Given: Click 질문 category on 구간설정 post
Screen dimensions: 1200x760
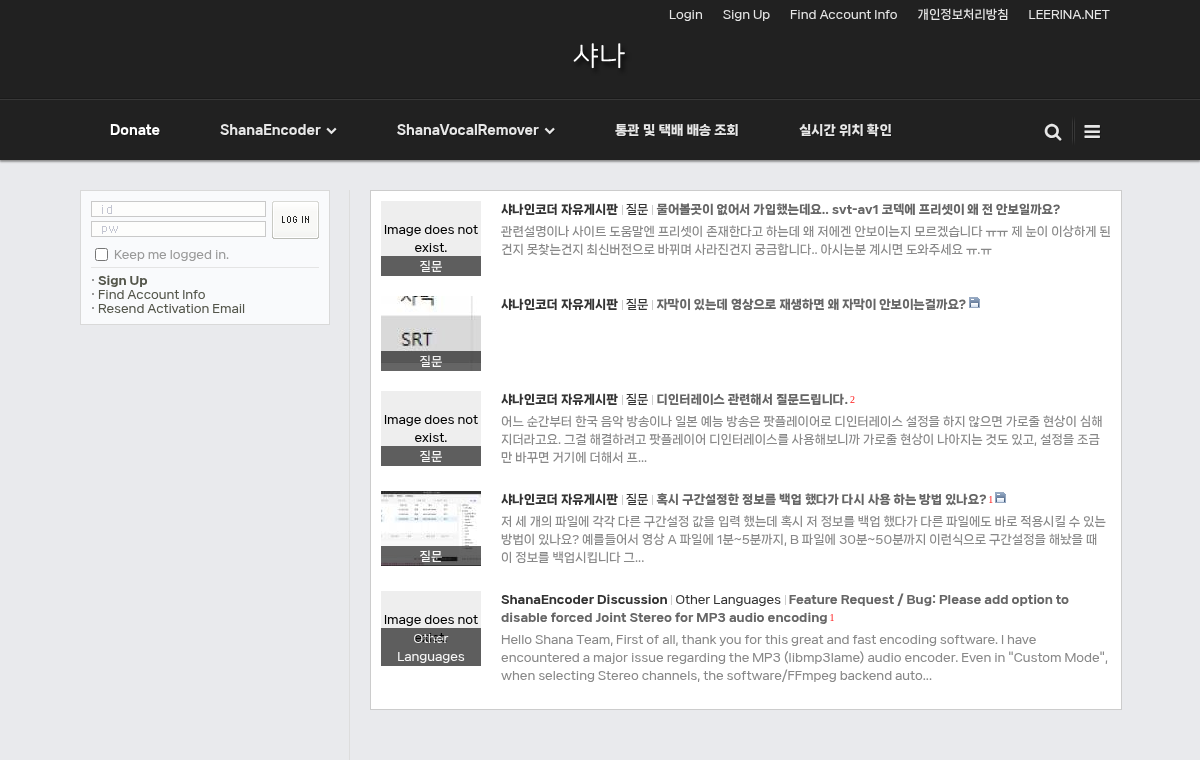Looking at the screenshot, I should (637, 499).
